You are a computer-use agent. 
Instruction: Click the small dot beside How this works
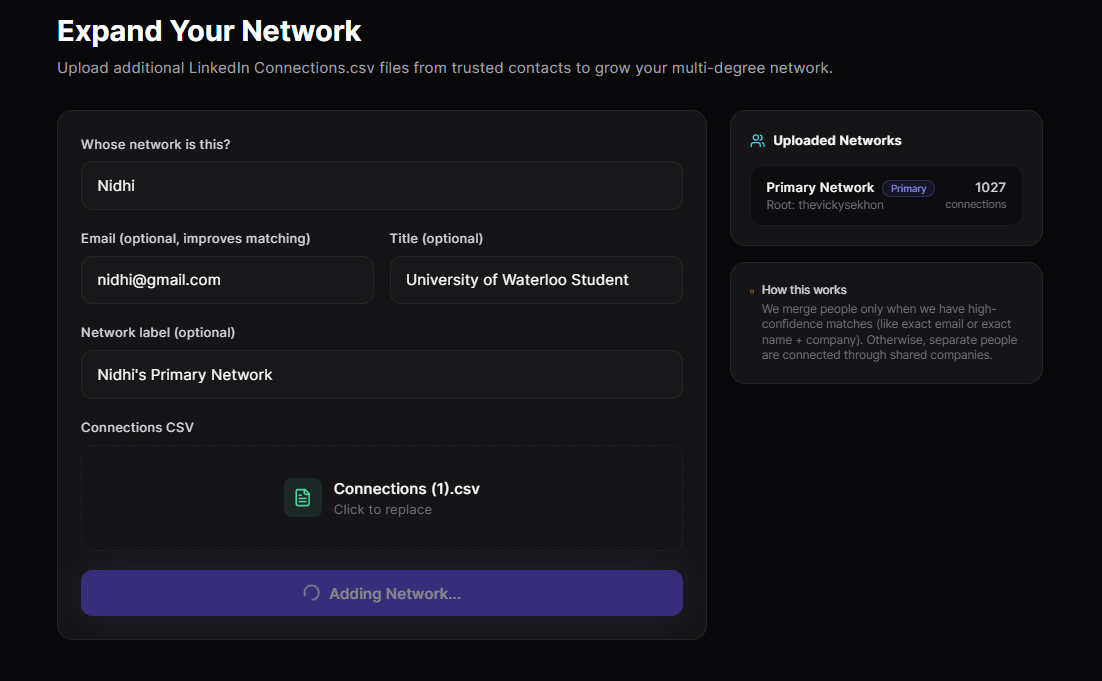pyautogui.click(x=752, y=291)
